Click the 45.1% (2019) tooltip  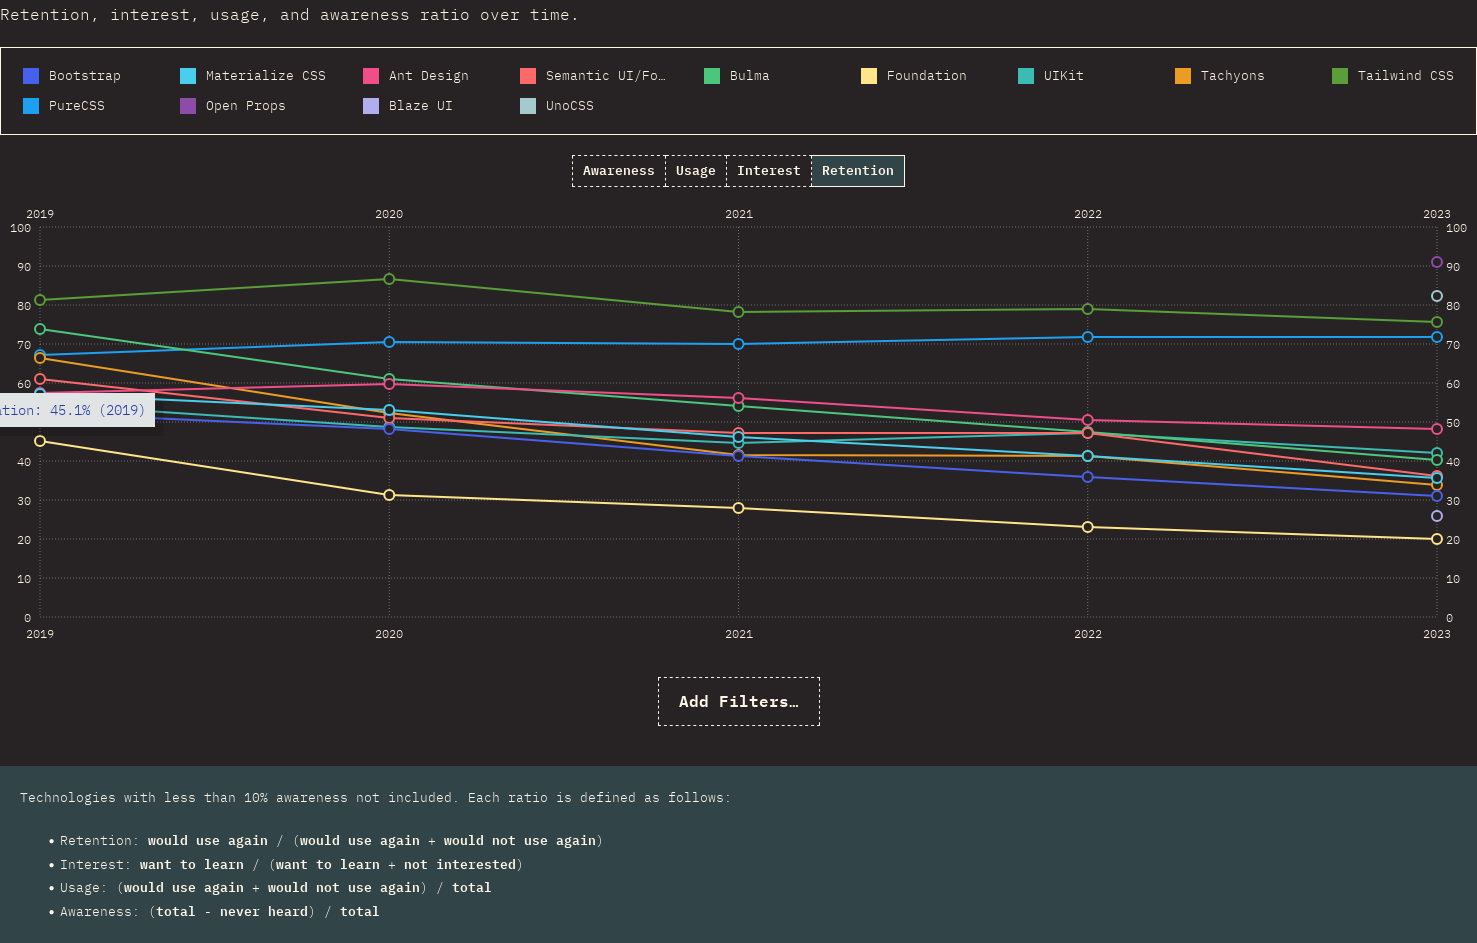tap(77, 410)
